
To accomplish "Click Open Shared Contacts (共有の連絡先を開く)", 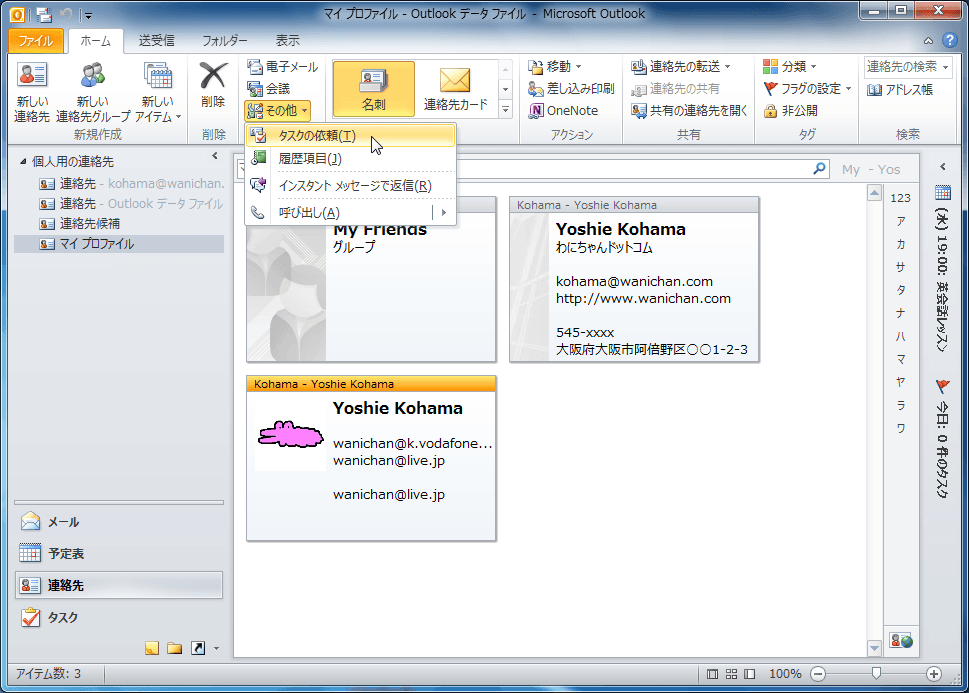I will (x=688, y=111).
